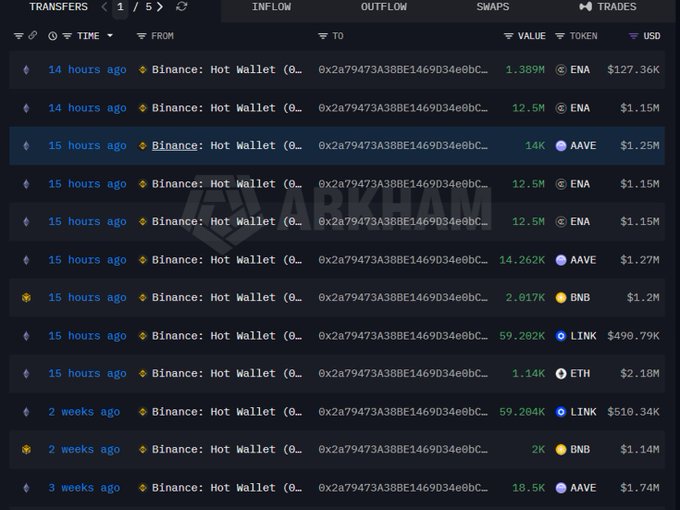Viewport: 680px width, 510px height.
Task: Click the page 1 number field
Action: pyautogui.click(x=120, y=7)
